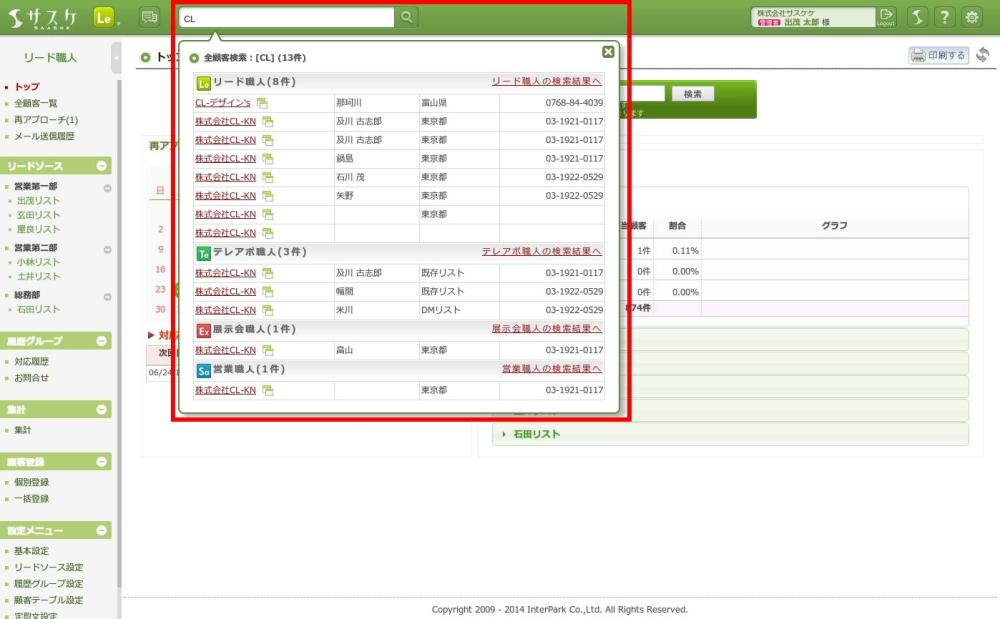This screenshot has height=619, width=1000.
Task: Collapse the リードソース sidebar section
Action: click(x=102, y=166)
